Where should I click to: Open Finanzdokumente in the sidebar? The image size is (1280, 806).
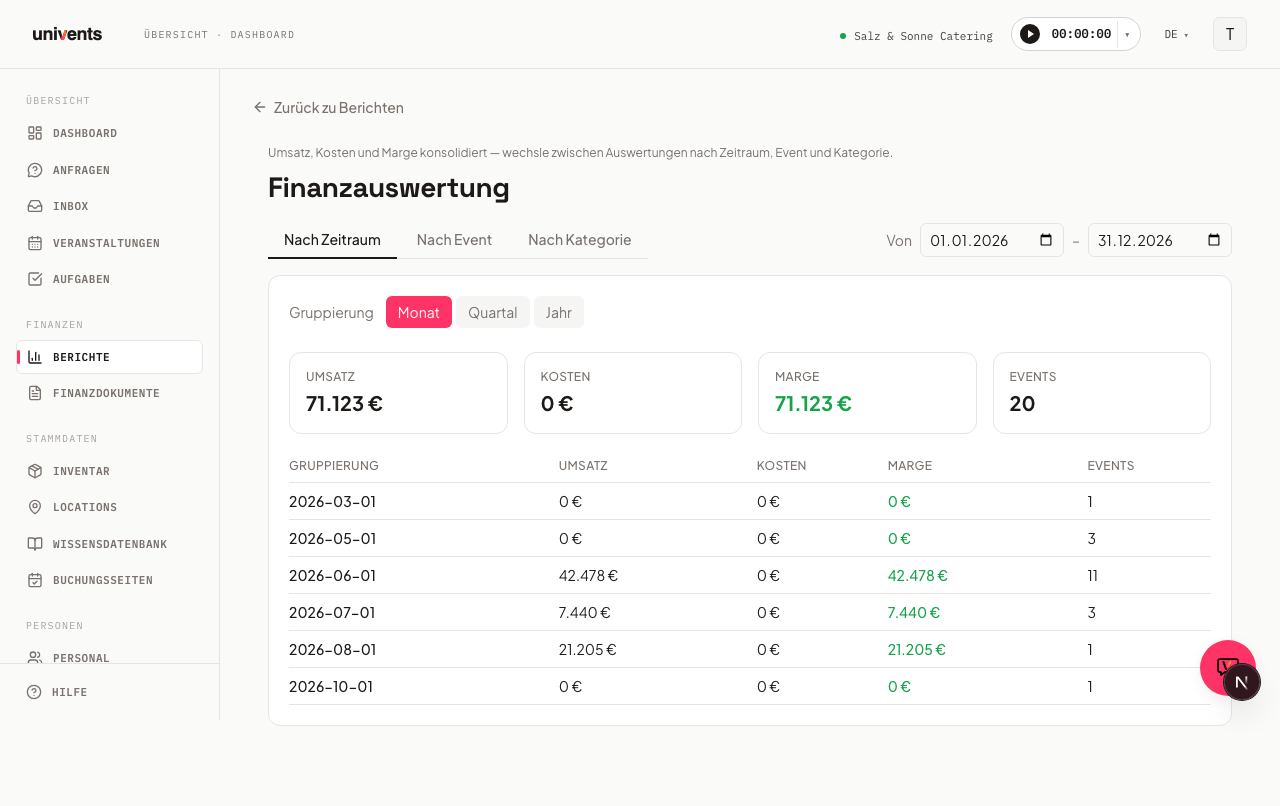coord(110,393)
